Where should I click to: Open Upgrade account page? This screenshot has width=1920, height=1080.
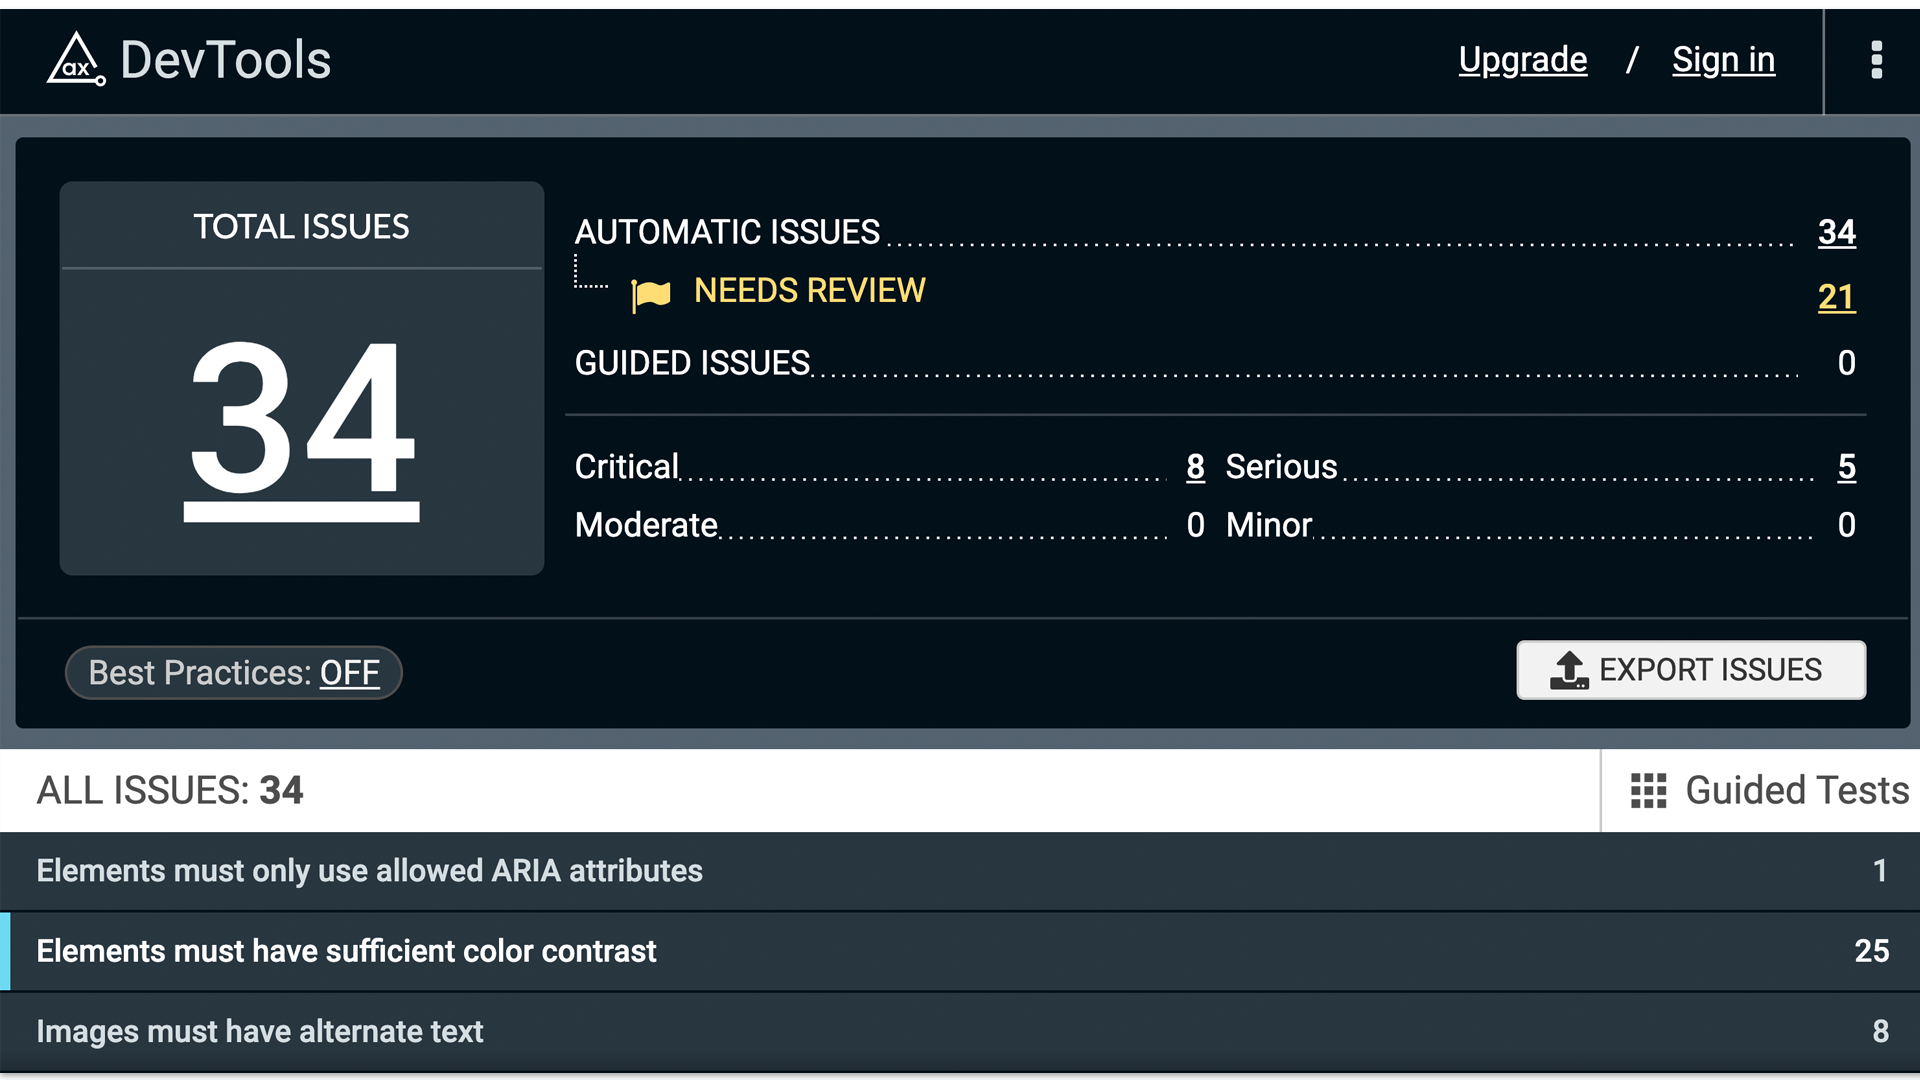point(1522,58)
